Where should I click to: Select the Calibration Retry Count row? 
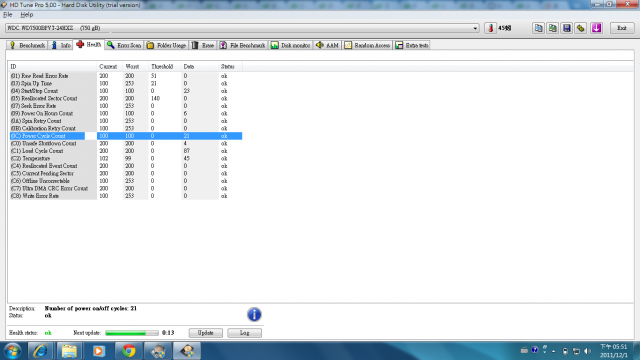pyautogui.click(x=126, y=128)
